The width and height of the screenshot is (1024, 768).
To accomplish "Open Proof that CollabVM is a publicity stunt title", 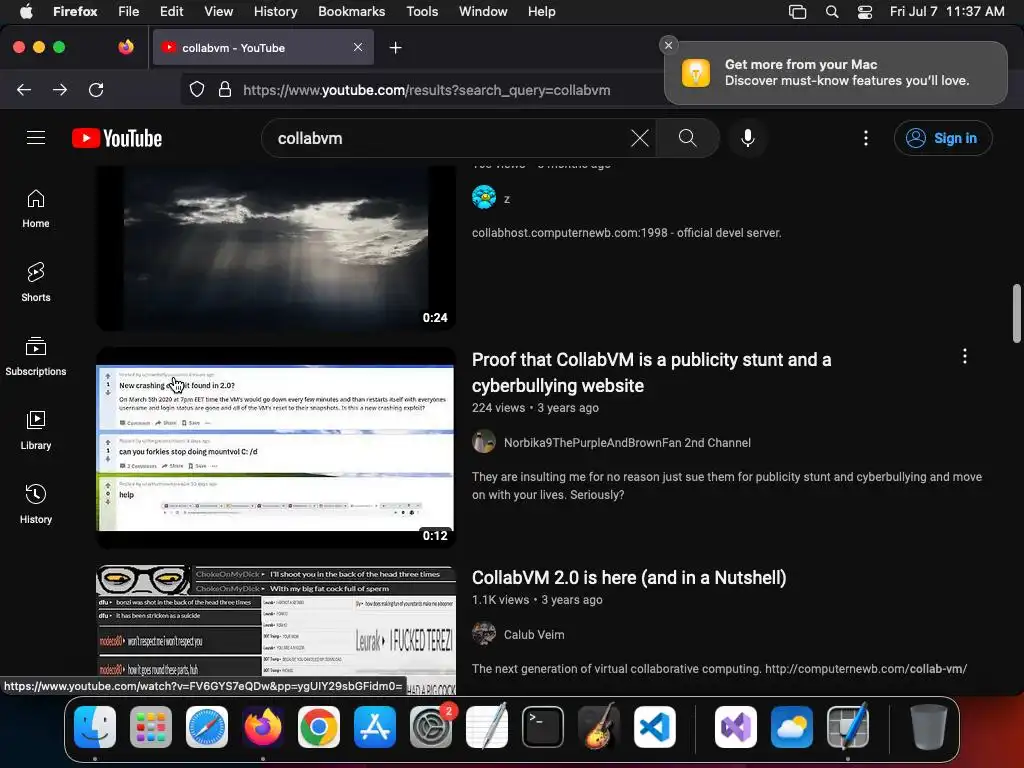I will [651, 372].
